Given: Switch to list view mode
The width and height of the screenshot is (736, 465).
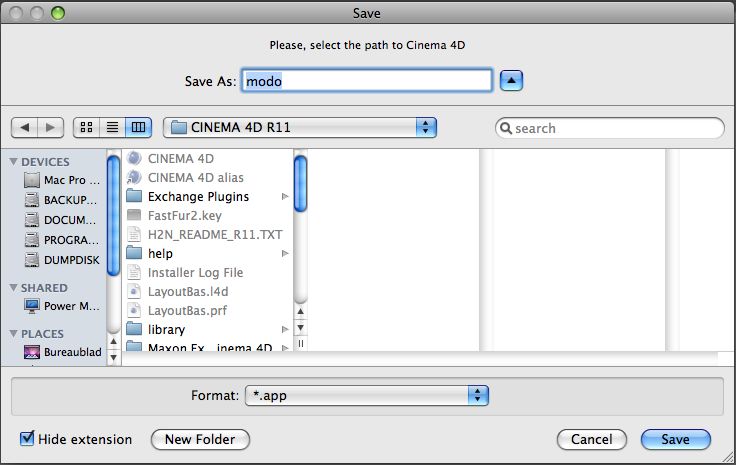Looking at the screenshot, I should pos(112,127).
